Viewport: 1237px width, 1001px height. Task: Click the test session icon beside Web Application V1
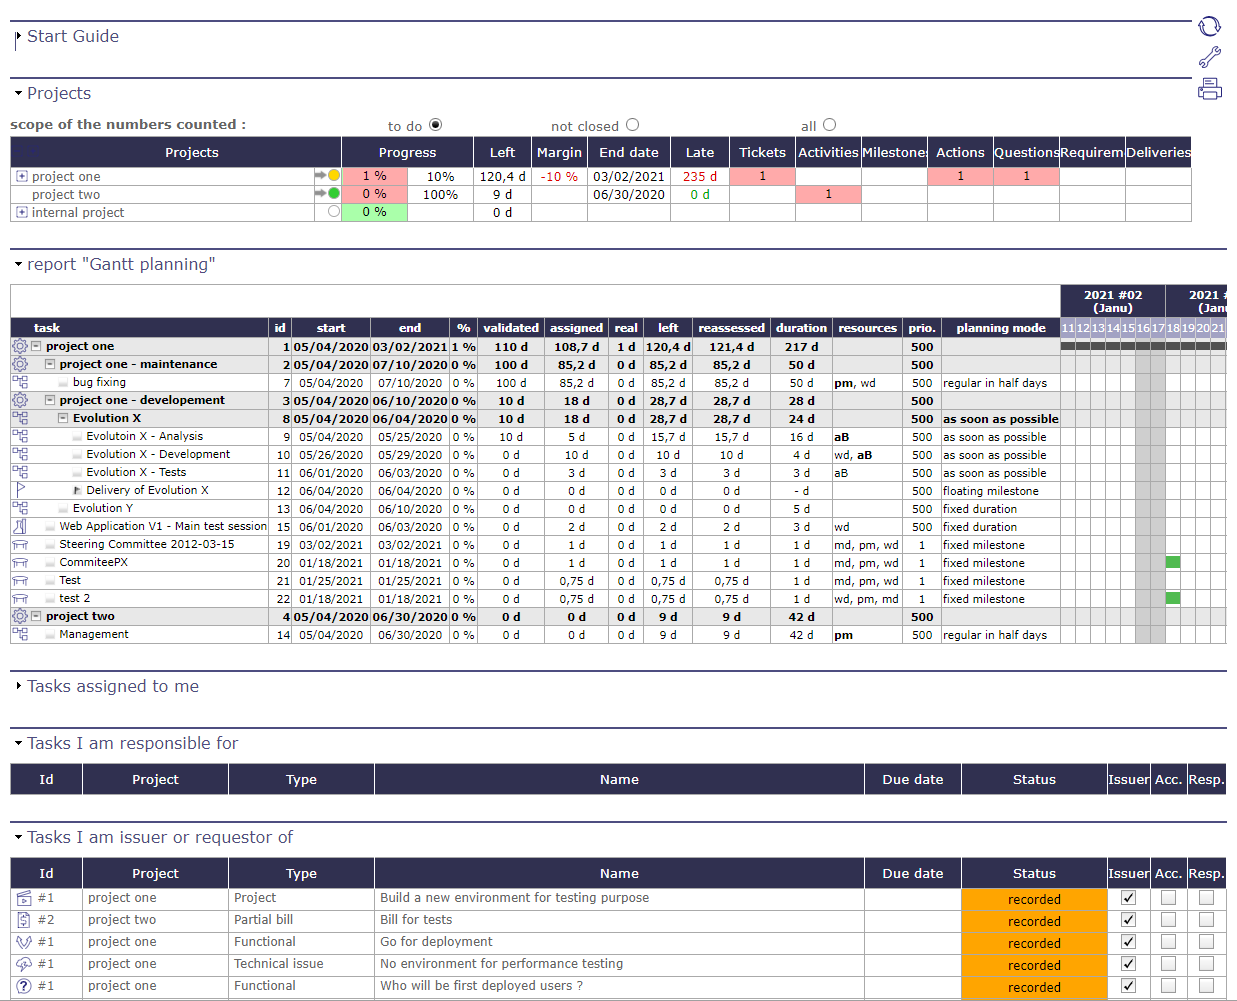click(x=19, y=526)
